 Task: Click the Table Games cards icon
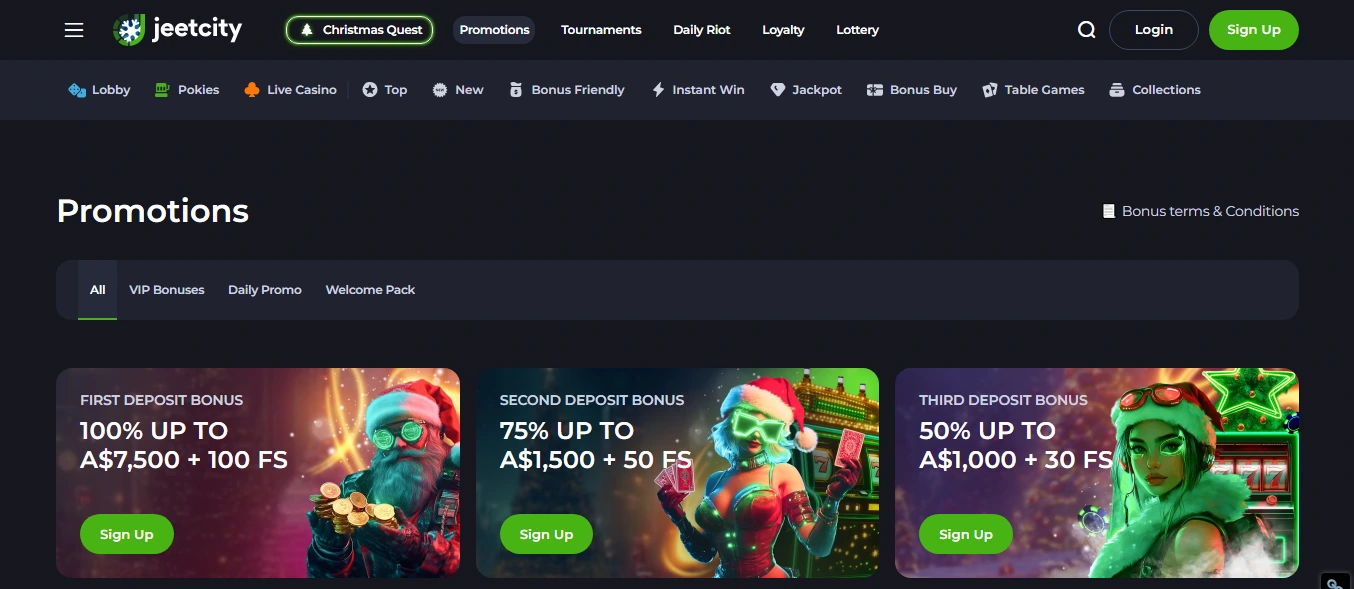(x=990, y=90)
